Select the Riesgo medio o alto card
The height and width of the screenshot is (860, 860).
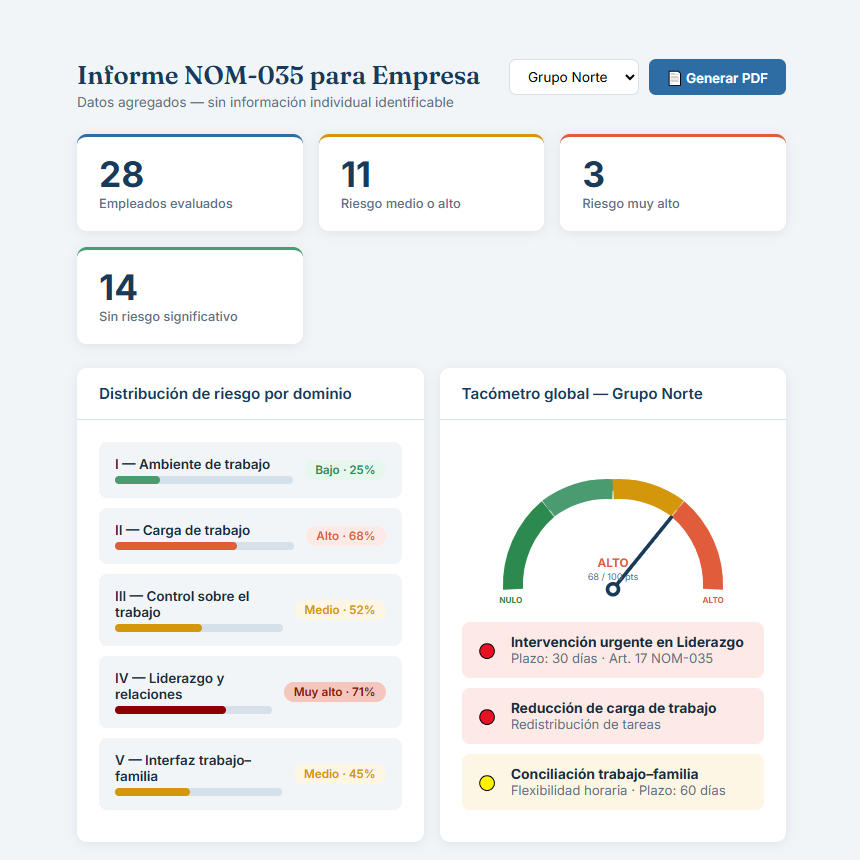pyautogui.click(x=431, y=183)
